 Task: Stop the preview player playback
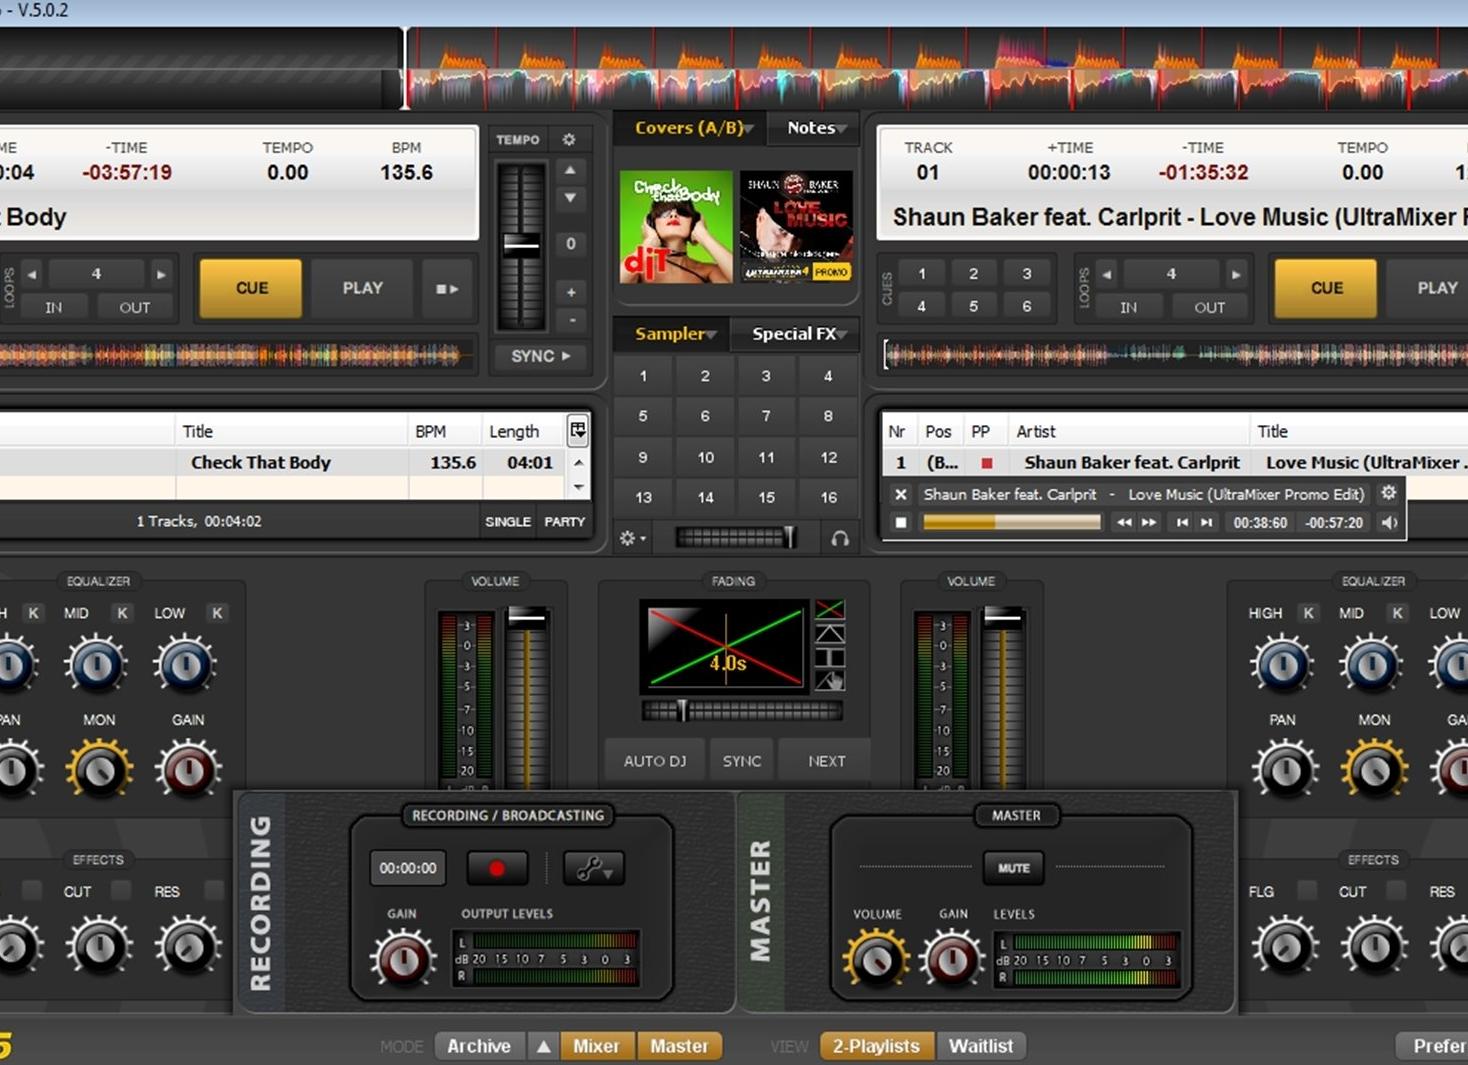click(901, 522)
